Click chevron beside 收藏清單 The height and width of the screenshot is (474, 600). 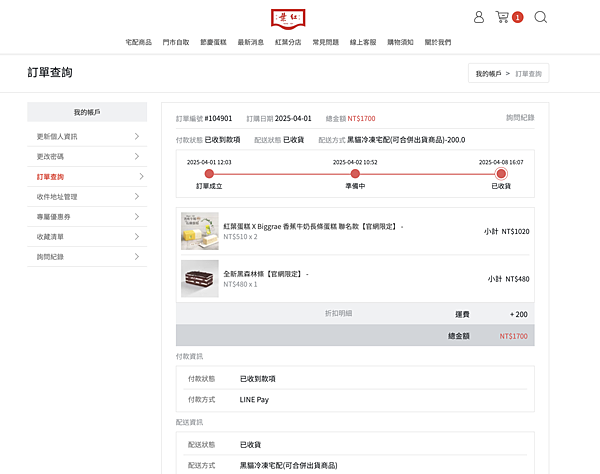click(x=137, y=236)
